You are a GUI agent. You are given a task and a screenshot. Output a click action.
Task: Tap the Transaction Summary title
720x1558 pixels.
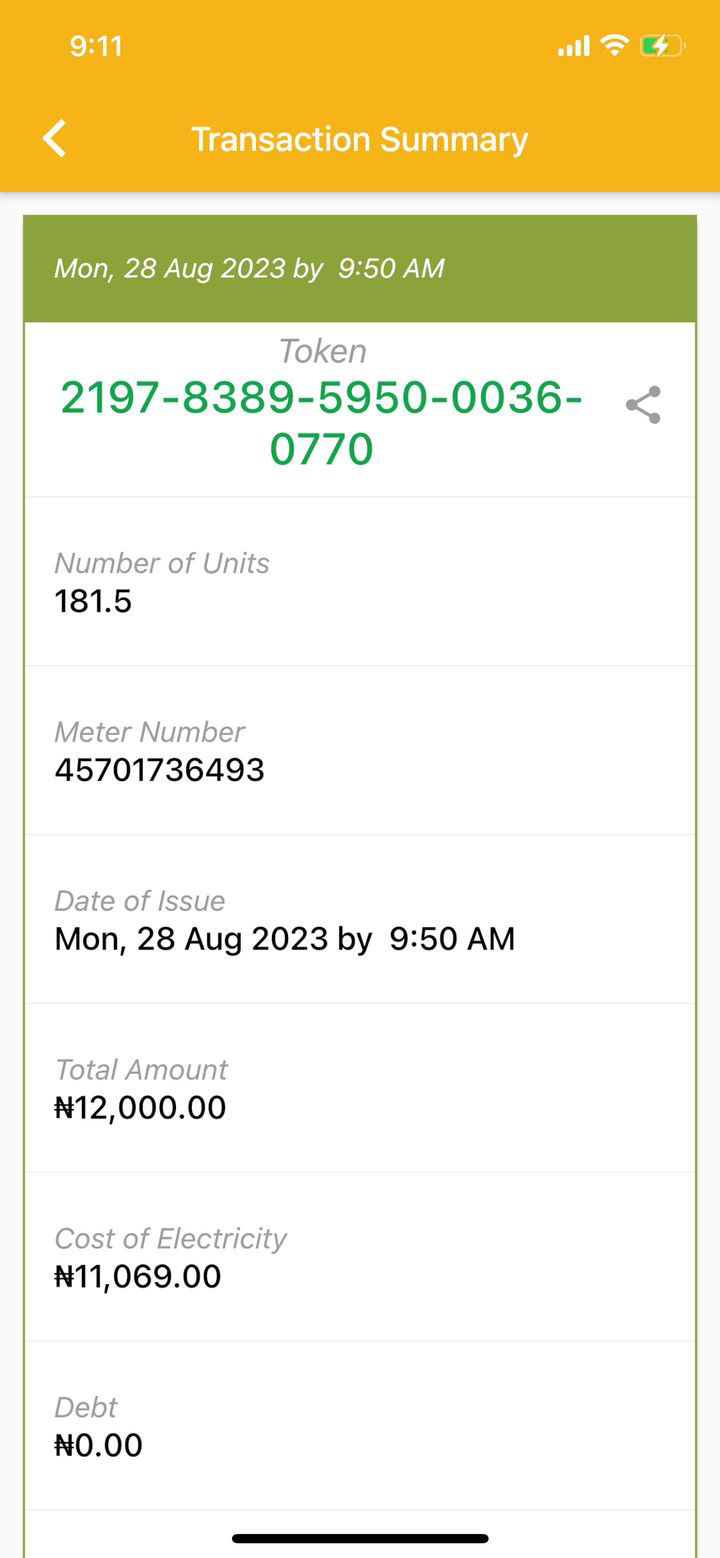359,139
